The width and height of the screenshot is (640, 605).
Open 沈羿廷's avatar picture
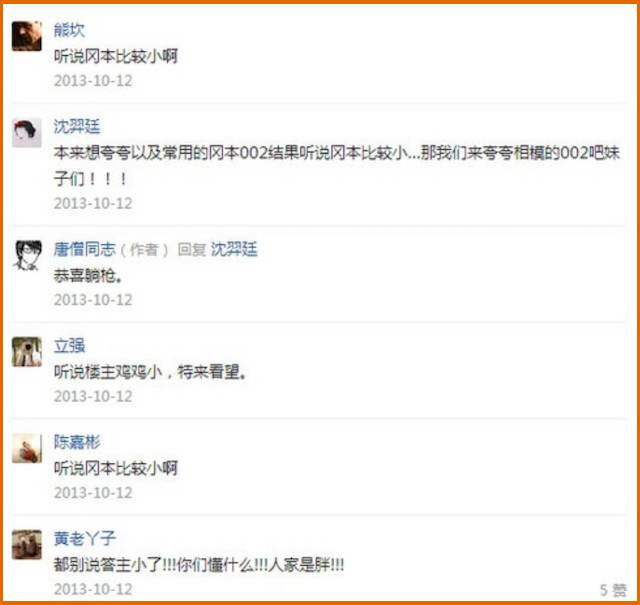[27, 133]
